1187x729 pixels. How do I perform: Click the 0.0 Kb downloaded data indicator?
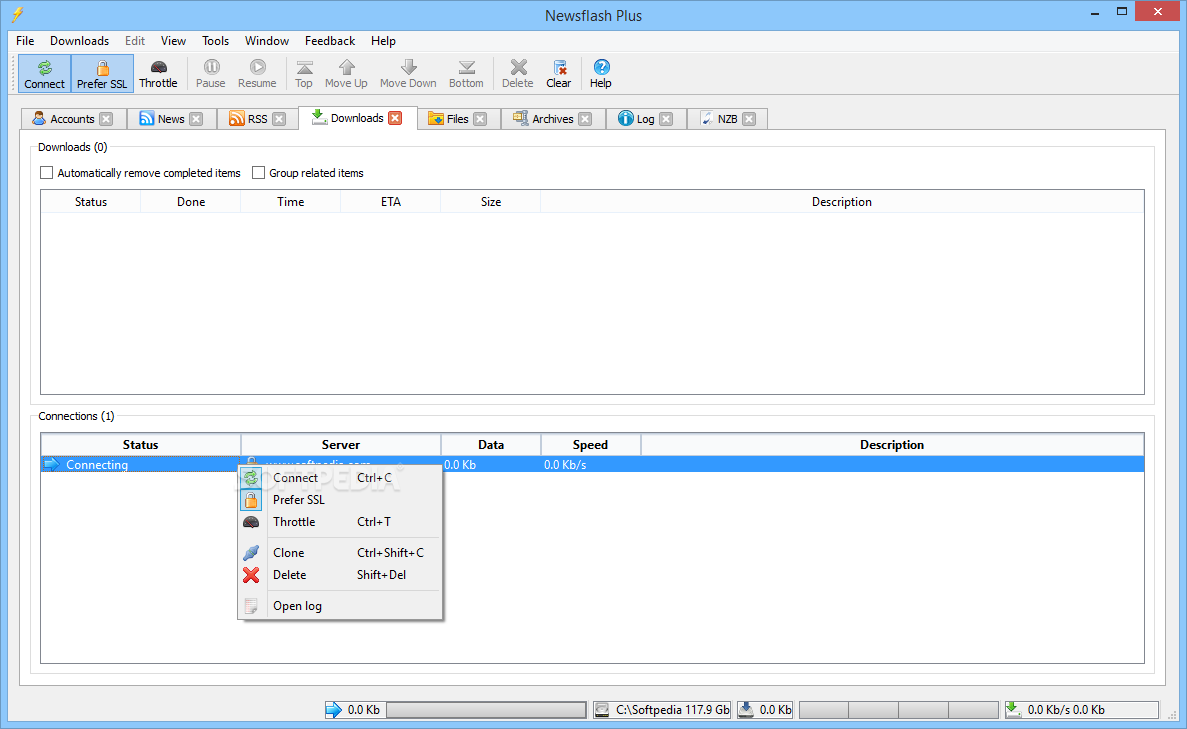click(766, 709)
